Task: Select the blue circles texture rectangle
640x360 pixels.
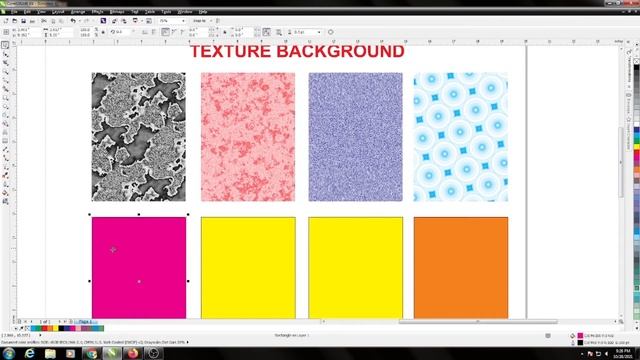Action: [461, 137]
